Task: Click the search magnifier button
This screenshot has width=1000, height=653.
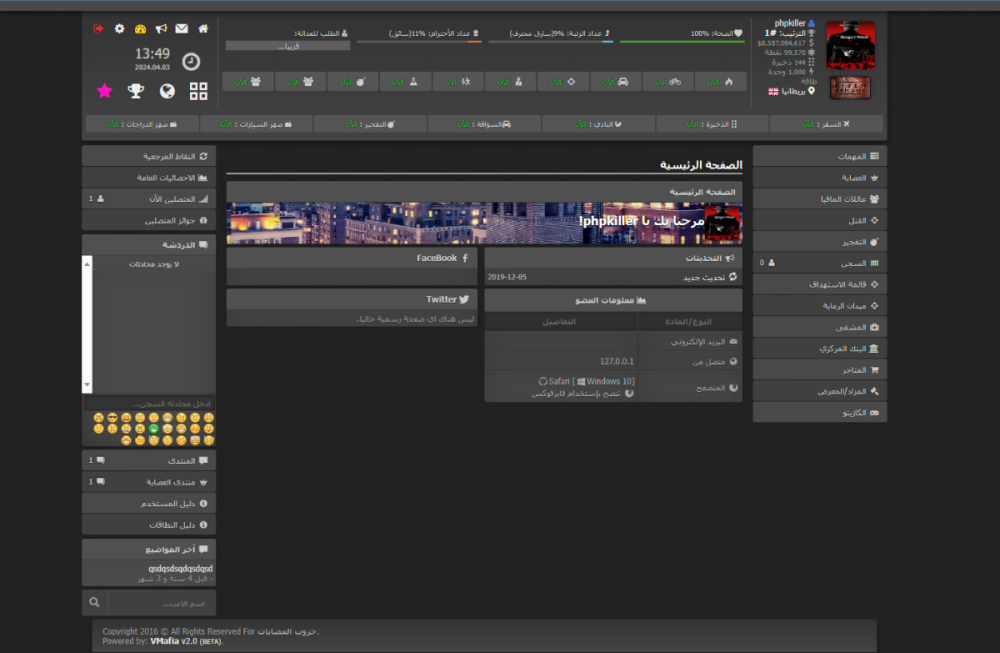Action: 94,602
